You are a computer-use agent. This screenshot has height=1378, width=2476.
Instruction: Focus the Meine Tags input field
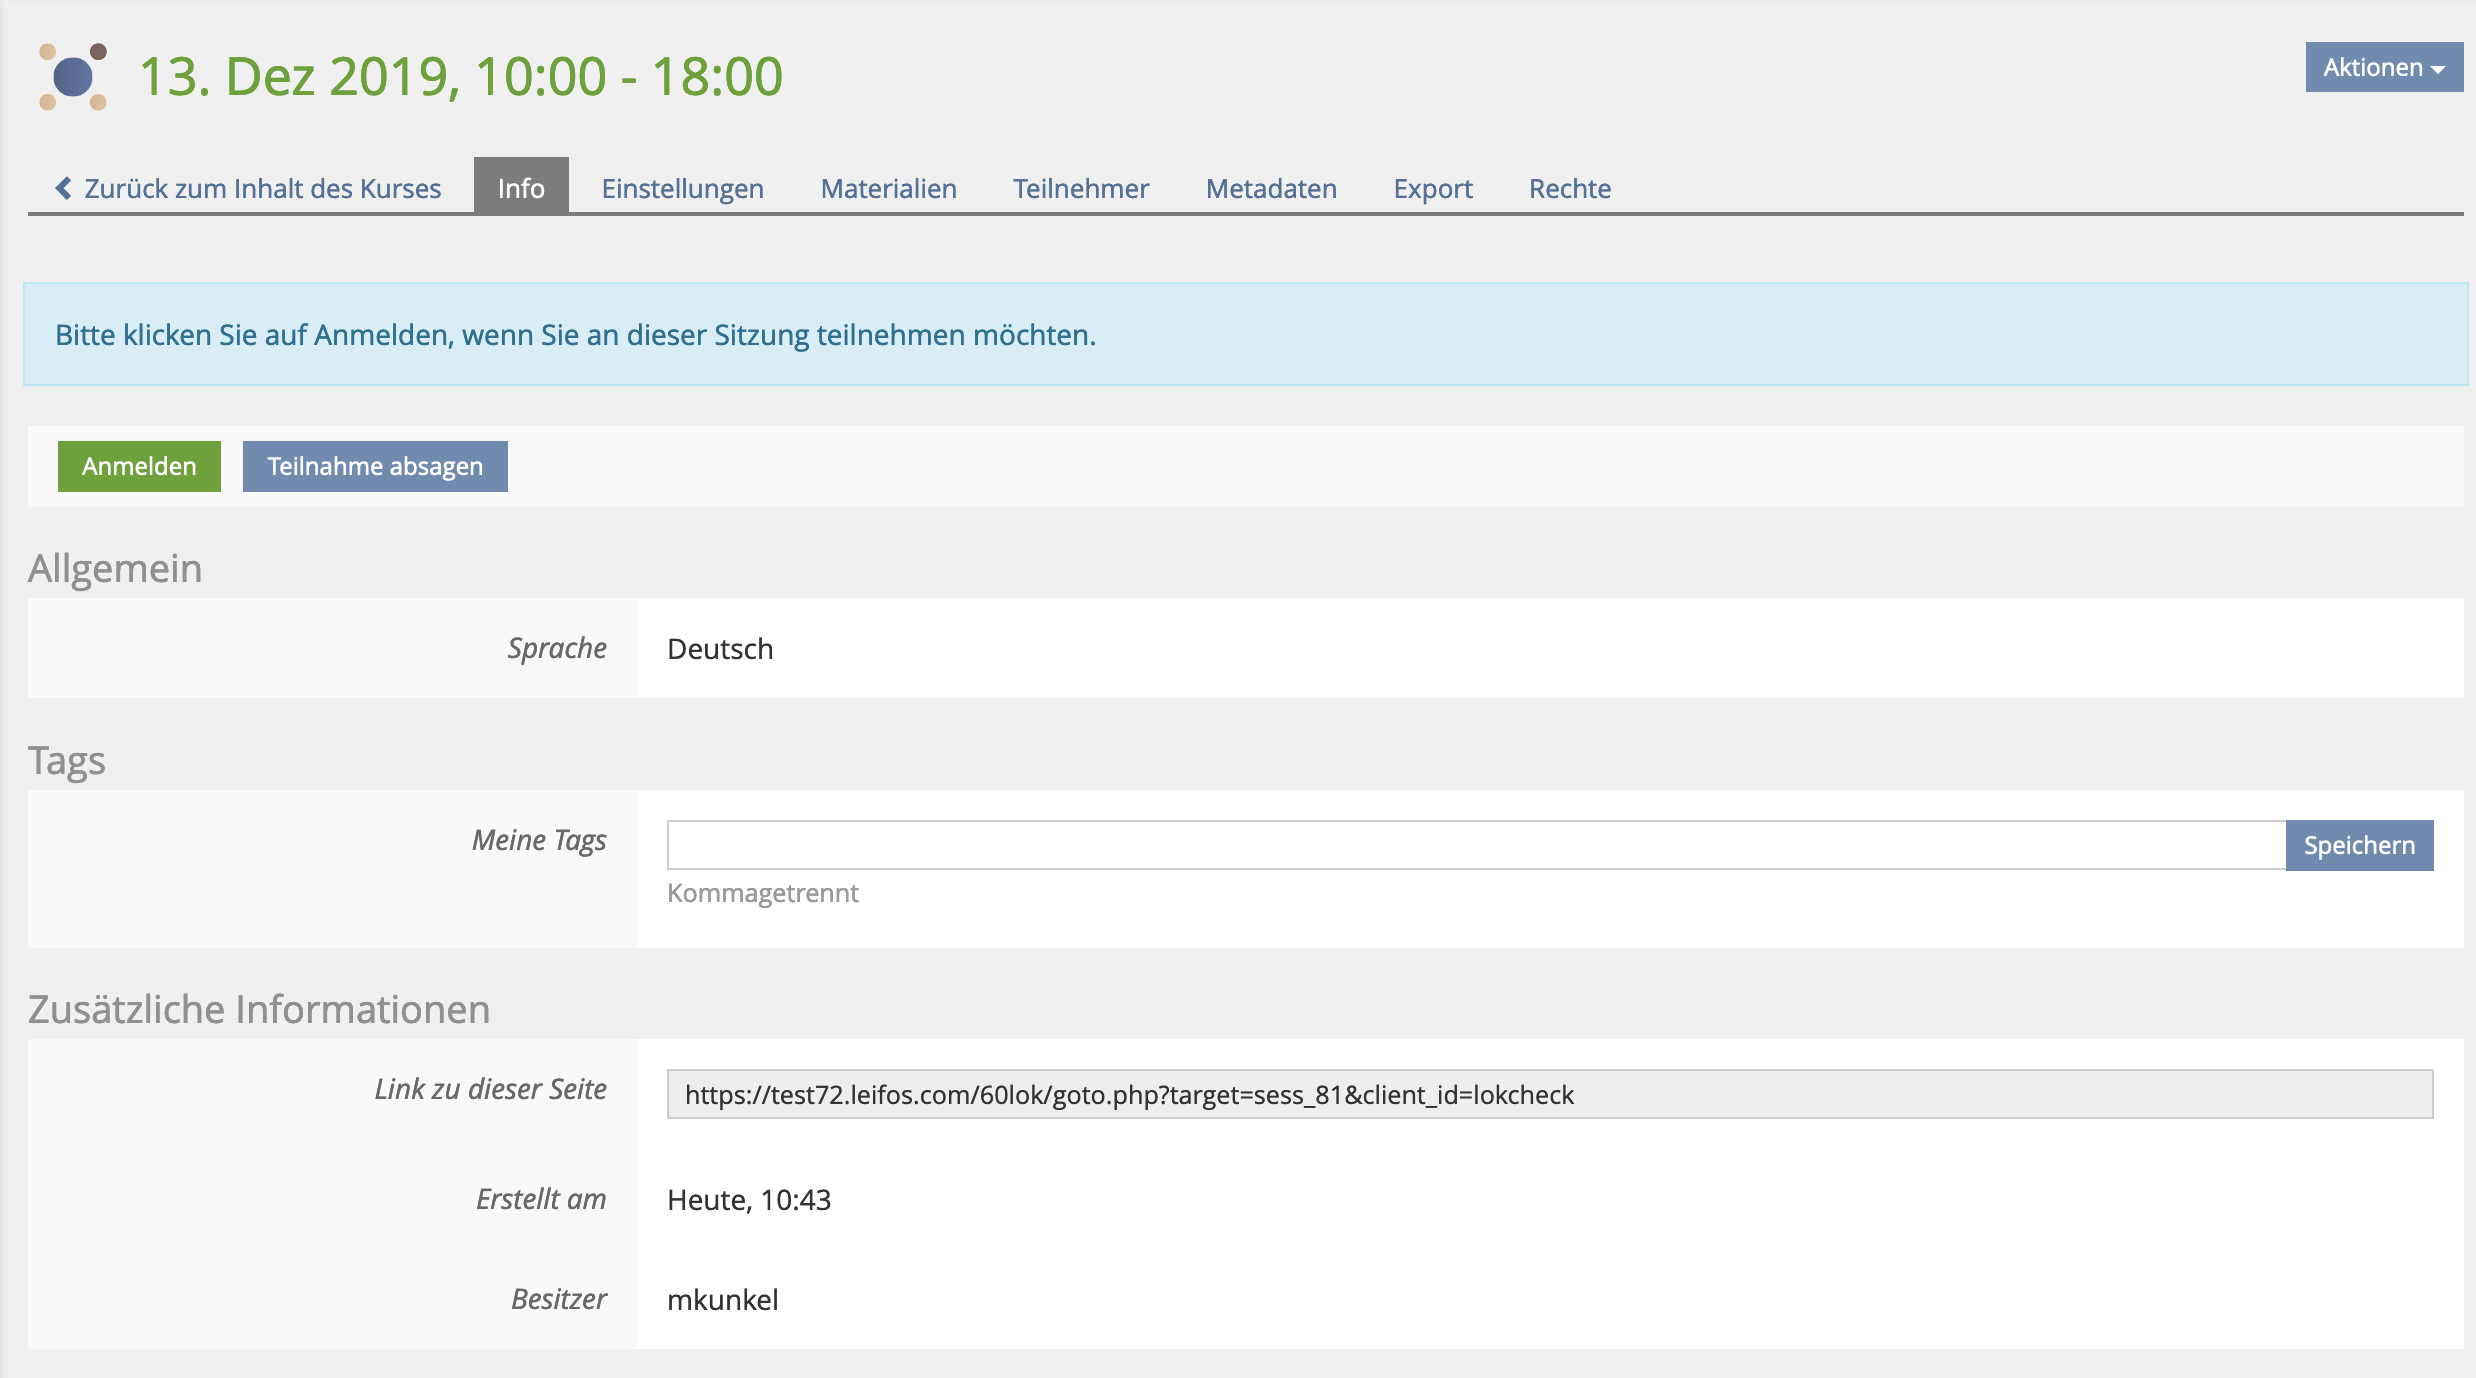[1475, 845]
